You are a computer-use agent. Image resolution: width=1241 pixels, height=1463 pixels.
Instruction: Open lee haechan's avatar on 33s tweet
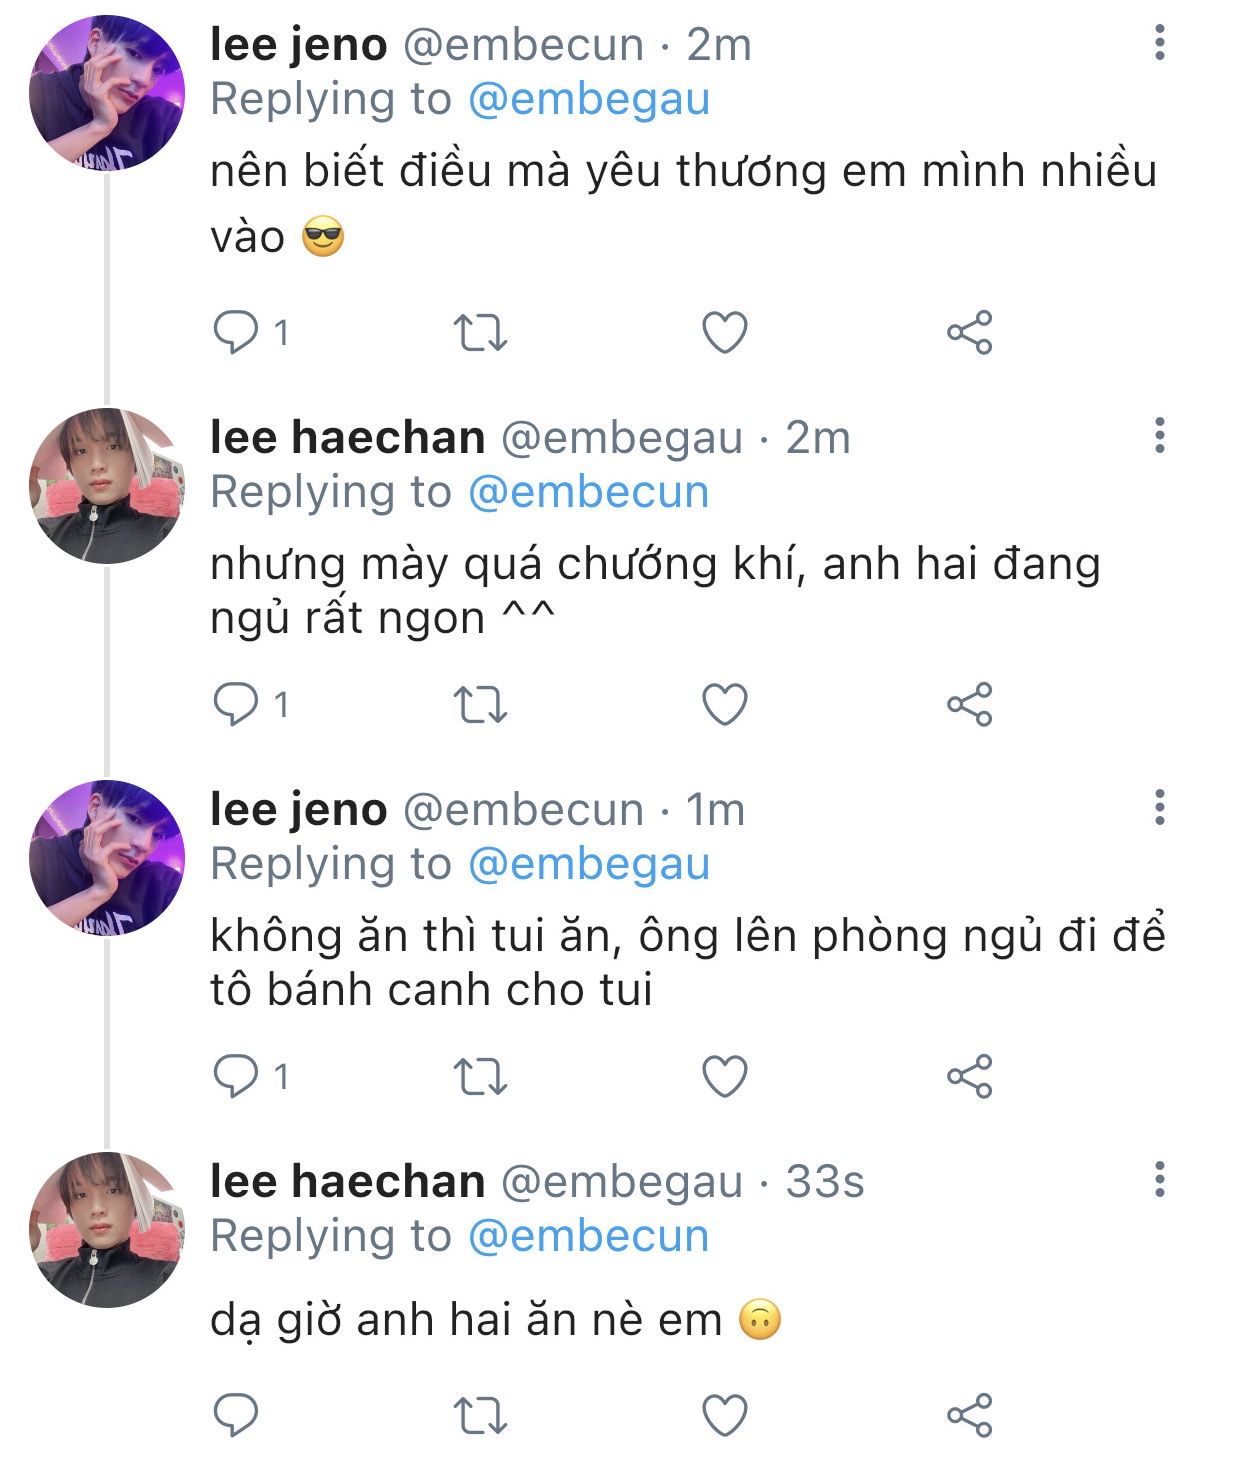107,1230
